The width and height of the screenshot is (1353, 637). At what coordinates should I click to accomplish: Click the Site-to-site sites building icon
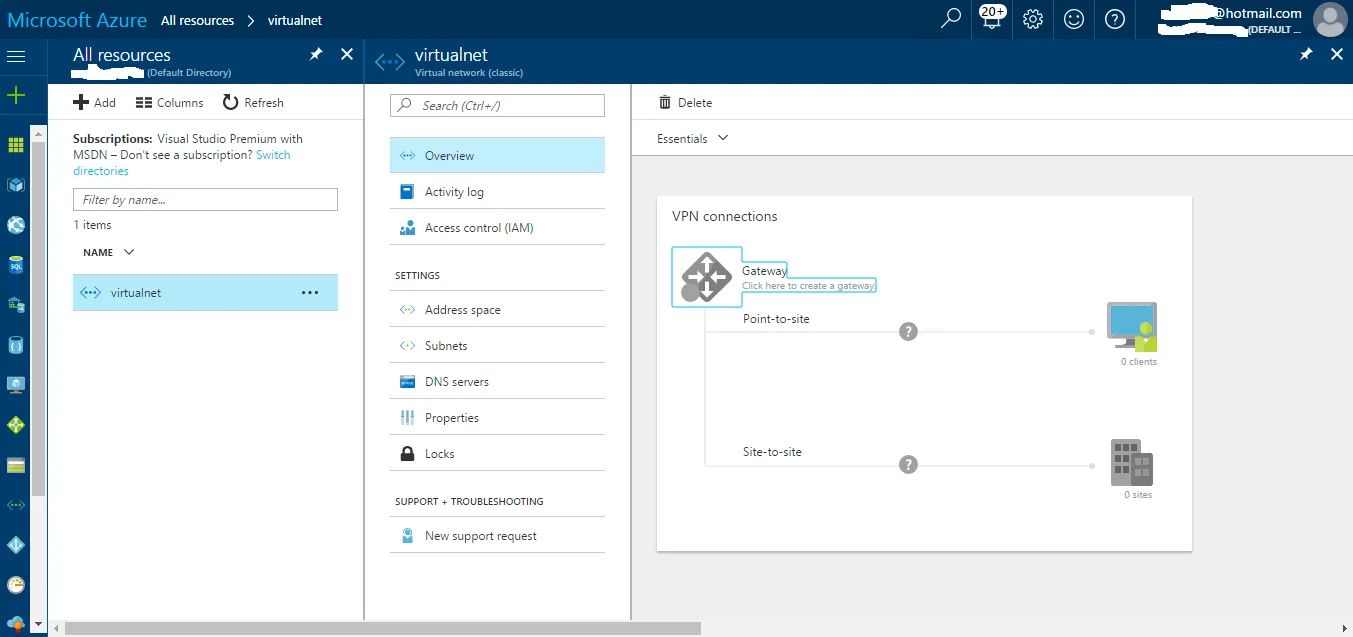[1132, 462]
